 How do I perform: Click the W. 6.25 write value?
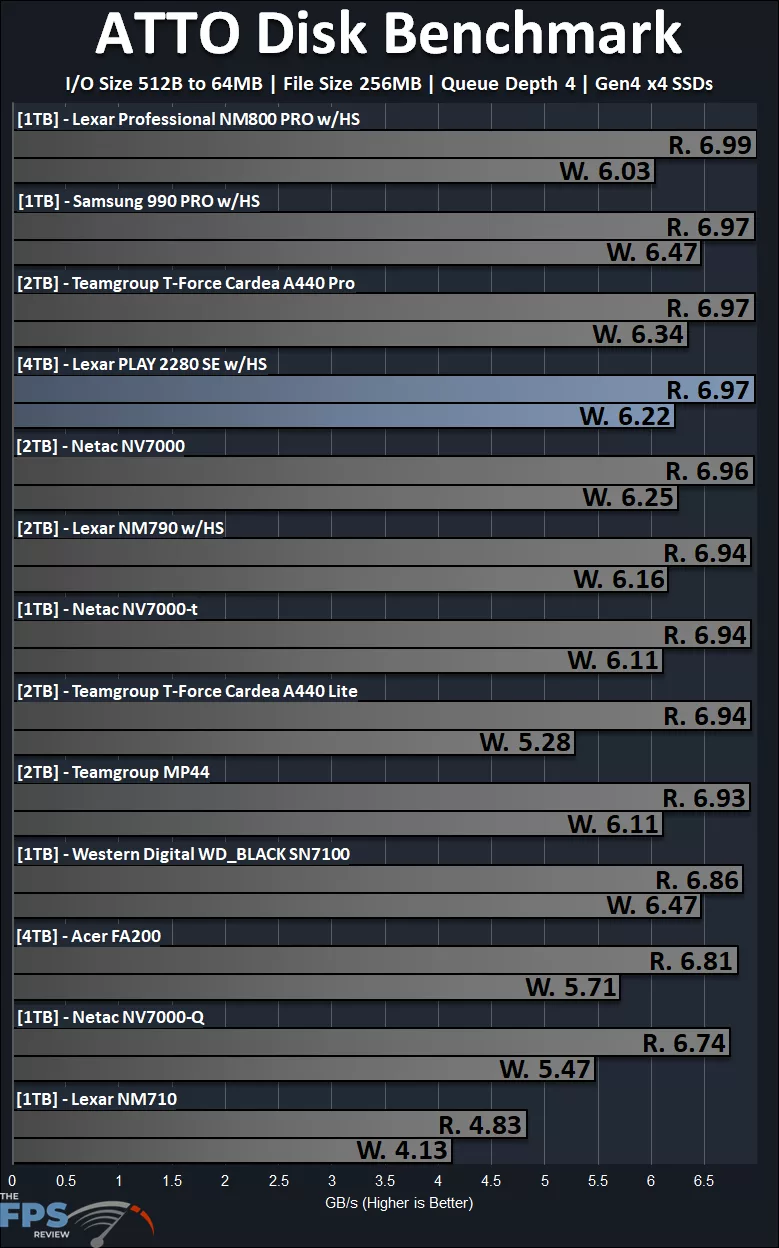pos(629,497)
